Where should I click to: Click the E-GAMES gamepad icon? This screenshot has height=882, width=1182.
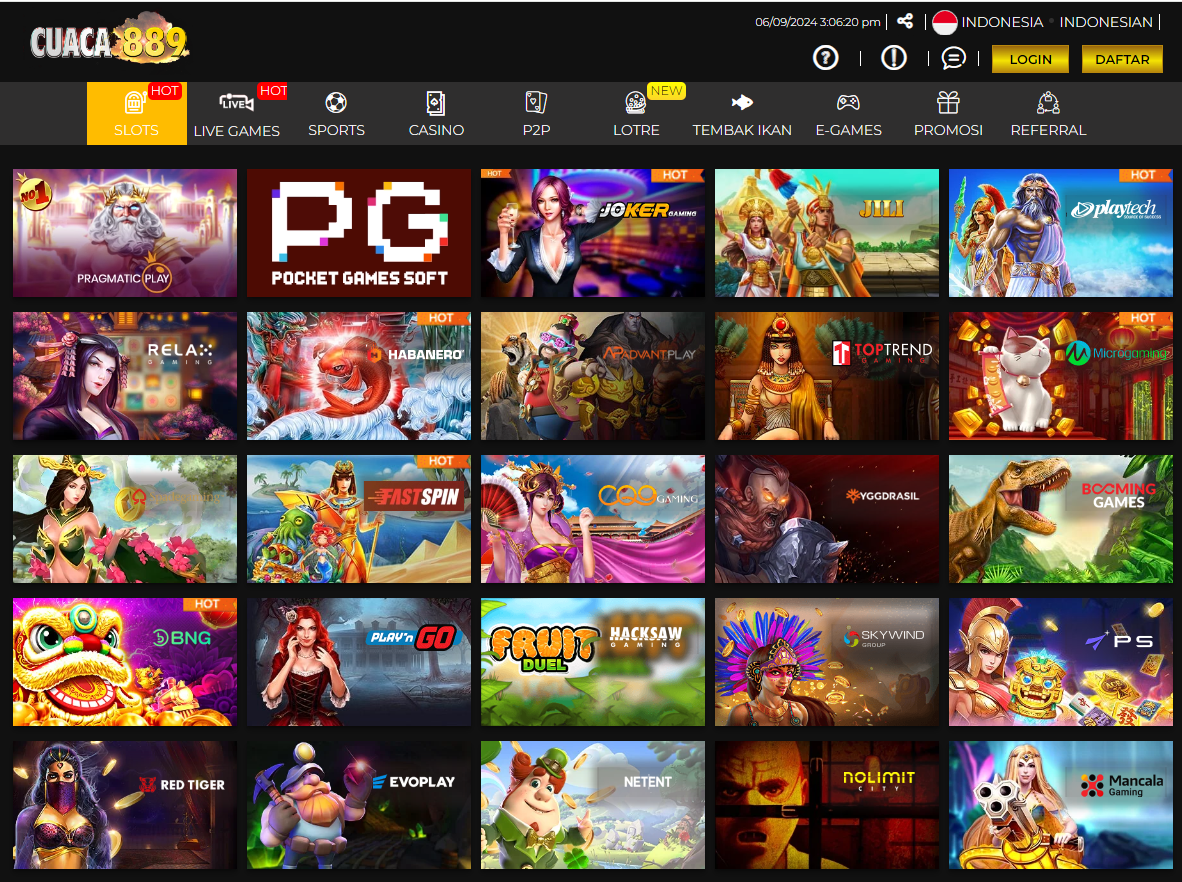pyautogui.click(x=848, y=102)
